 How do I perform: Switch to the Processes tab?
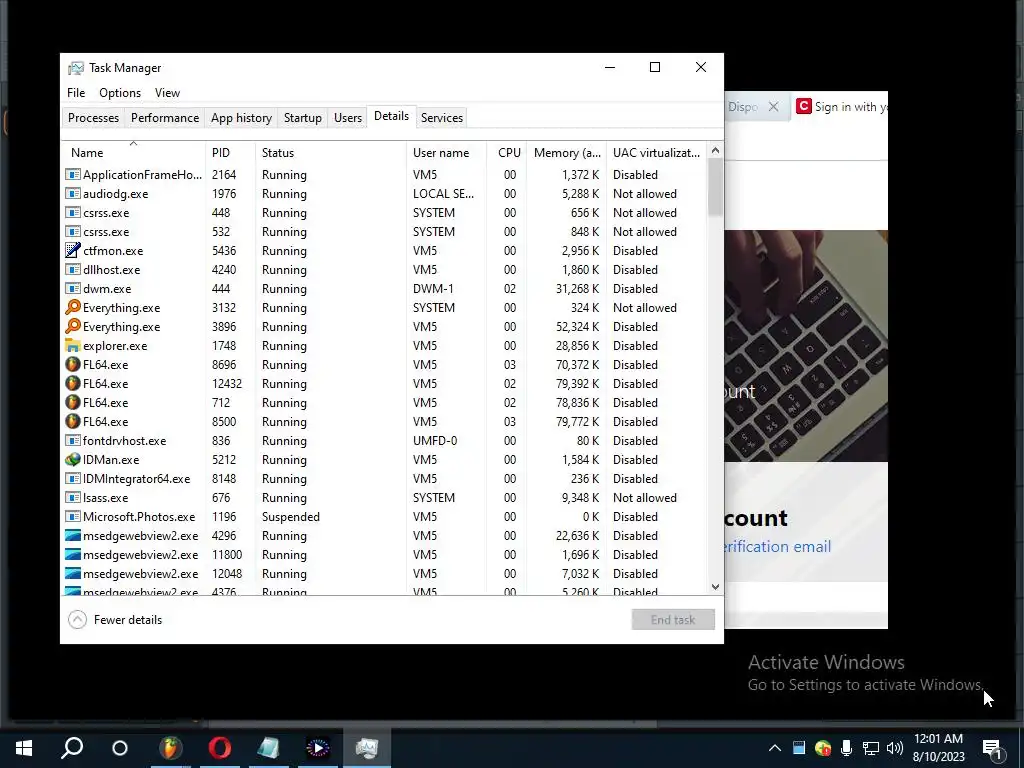pyautogui.click(x=93, y=118)
